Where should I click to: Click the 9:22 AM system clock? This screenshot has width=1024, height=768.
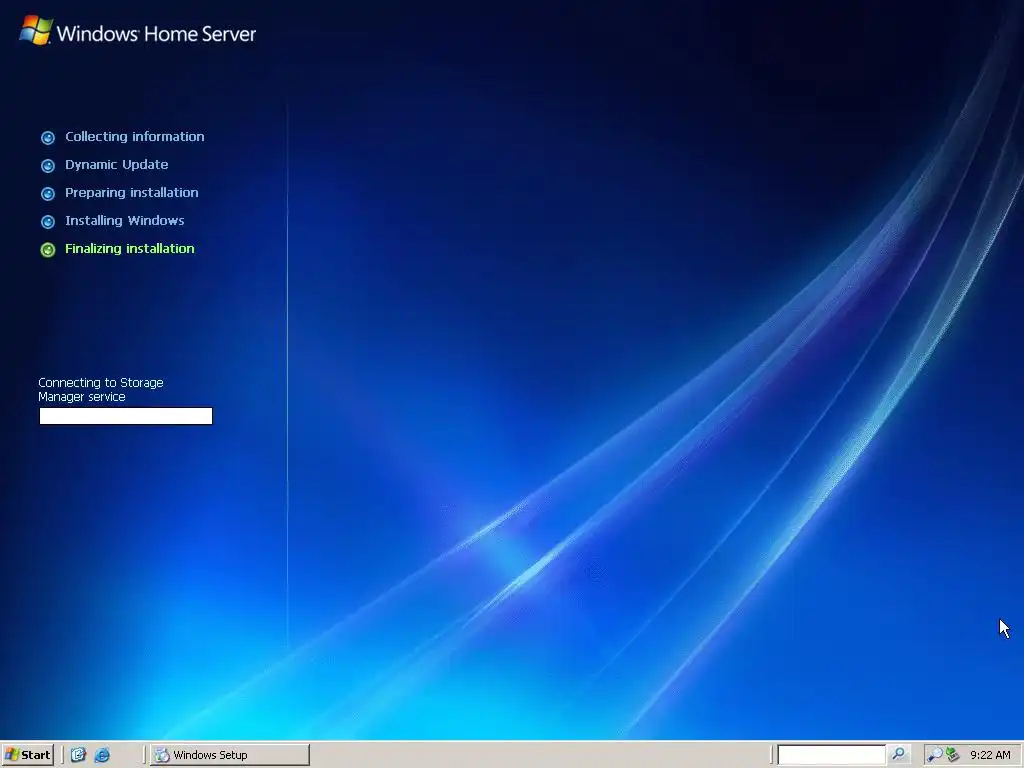pos(990,755)
